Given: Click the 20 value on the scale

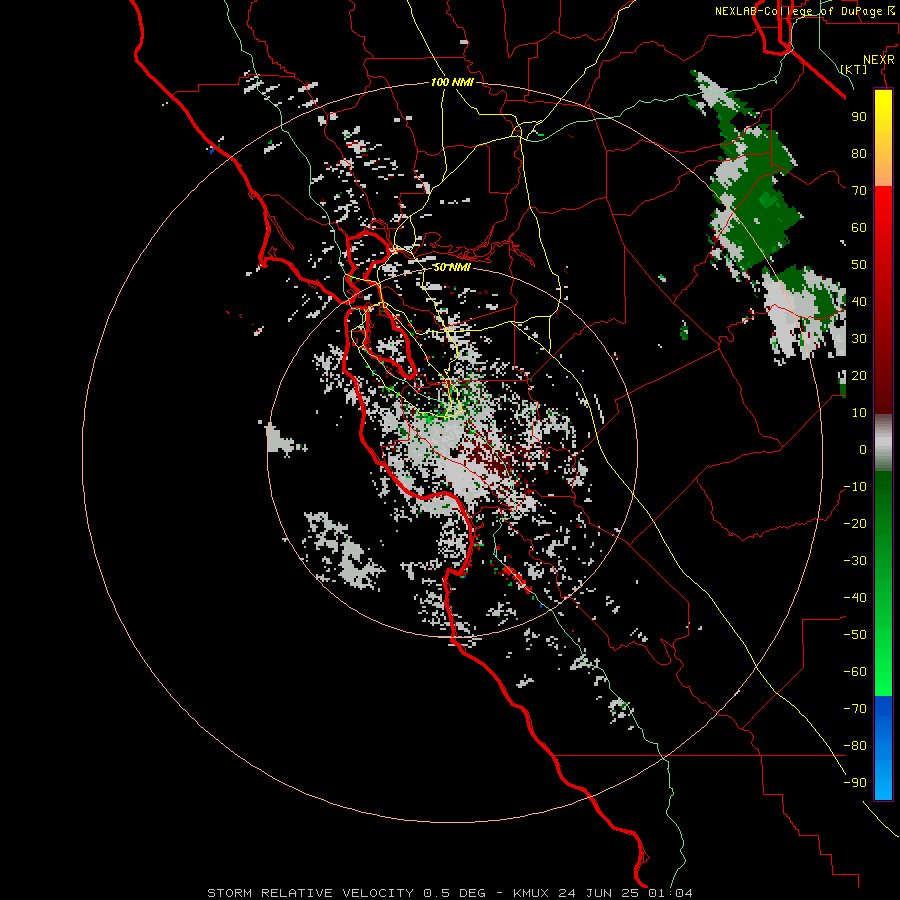Looking at the screenshot, I should coord(859,375).
